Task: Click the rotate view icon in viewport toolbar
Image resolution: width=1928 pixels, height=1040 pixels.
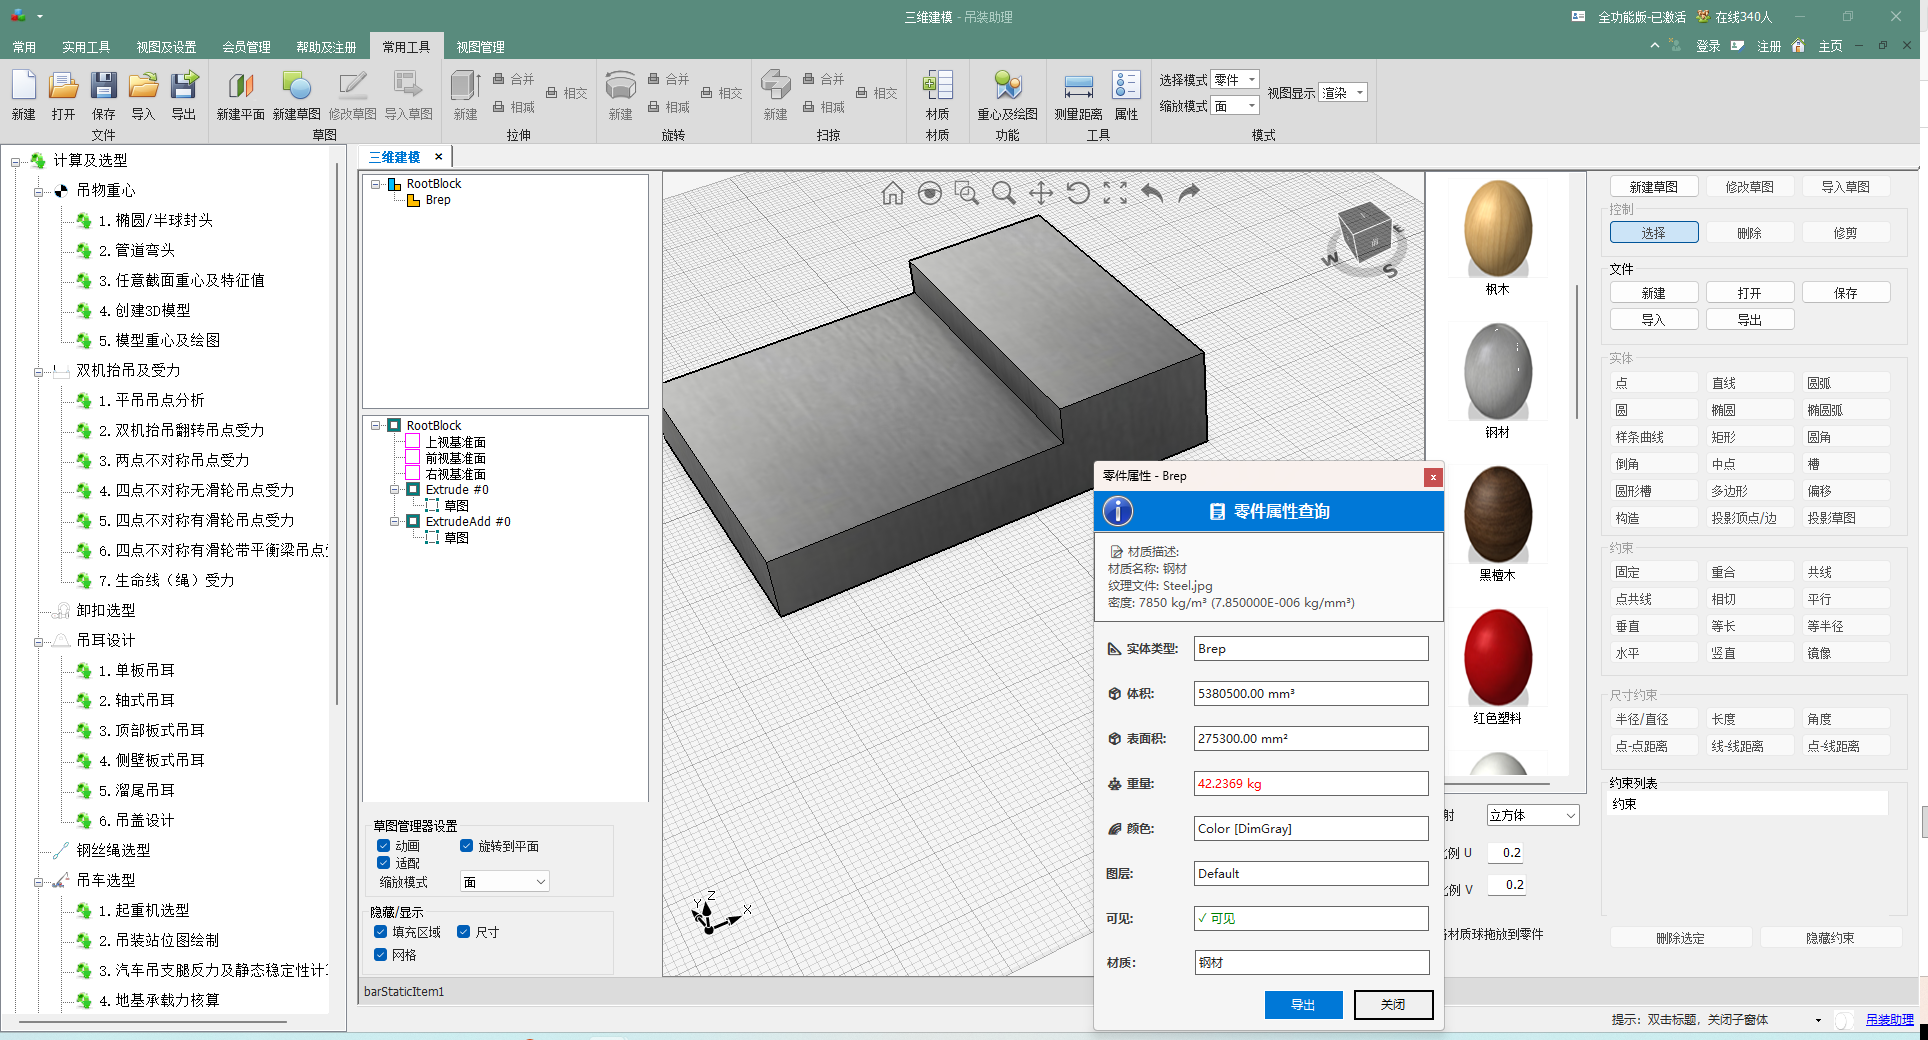Action: (1077, 193)
